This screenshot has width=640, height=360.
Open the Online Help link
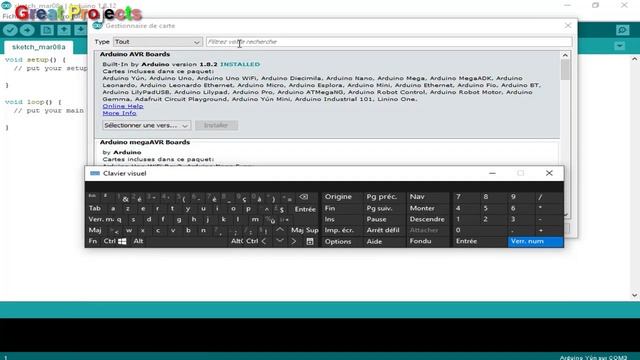coord(123,106)
